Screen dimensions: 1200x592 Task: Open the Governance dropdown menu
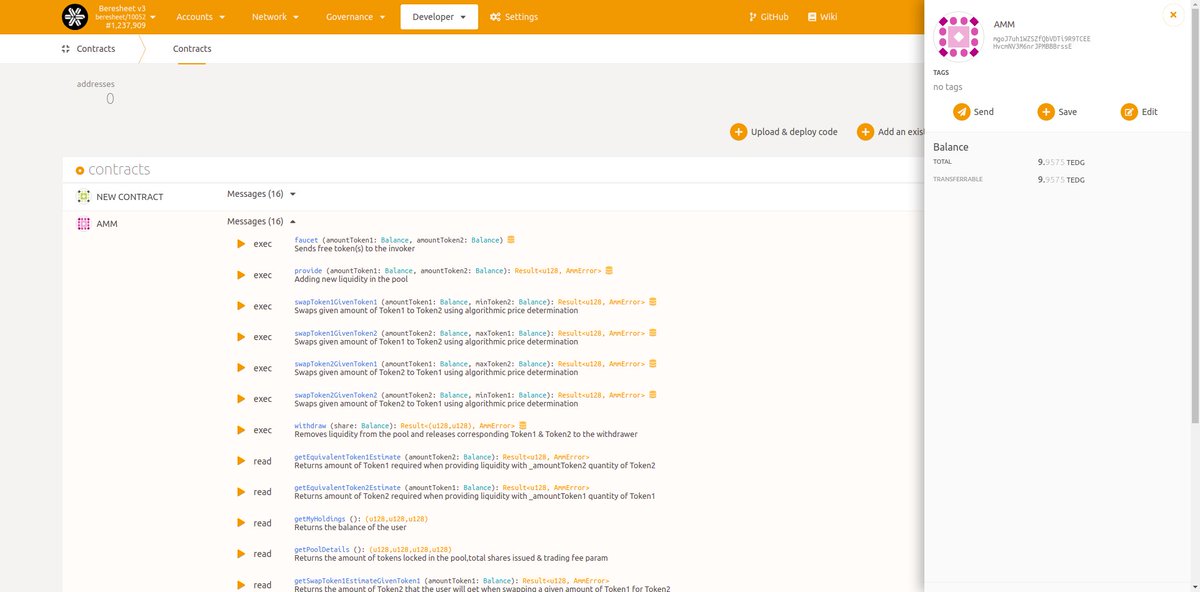356,17
